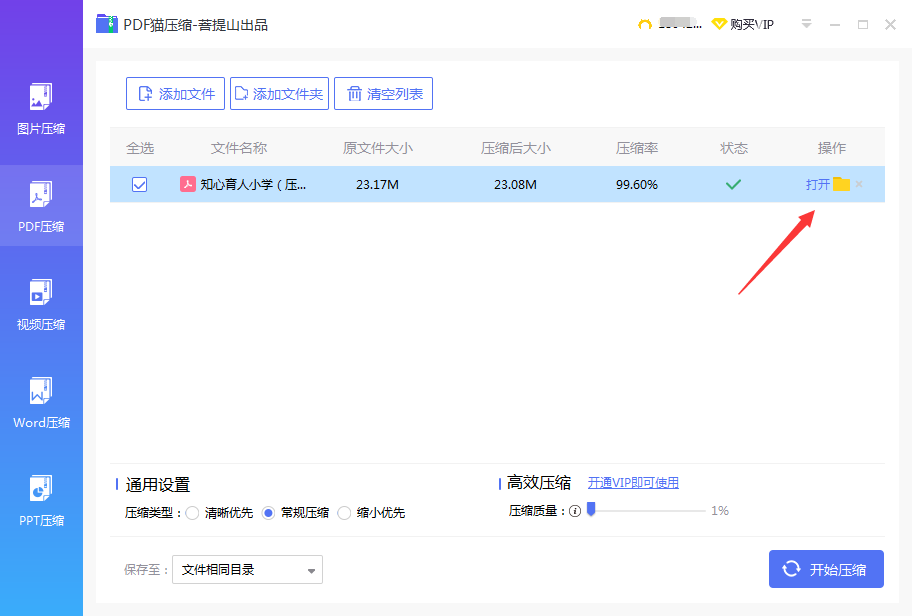
Task: Click the 添加文件 add file button
Action: (x=175, y=94)
